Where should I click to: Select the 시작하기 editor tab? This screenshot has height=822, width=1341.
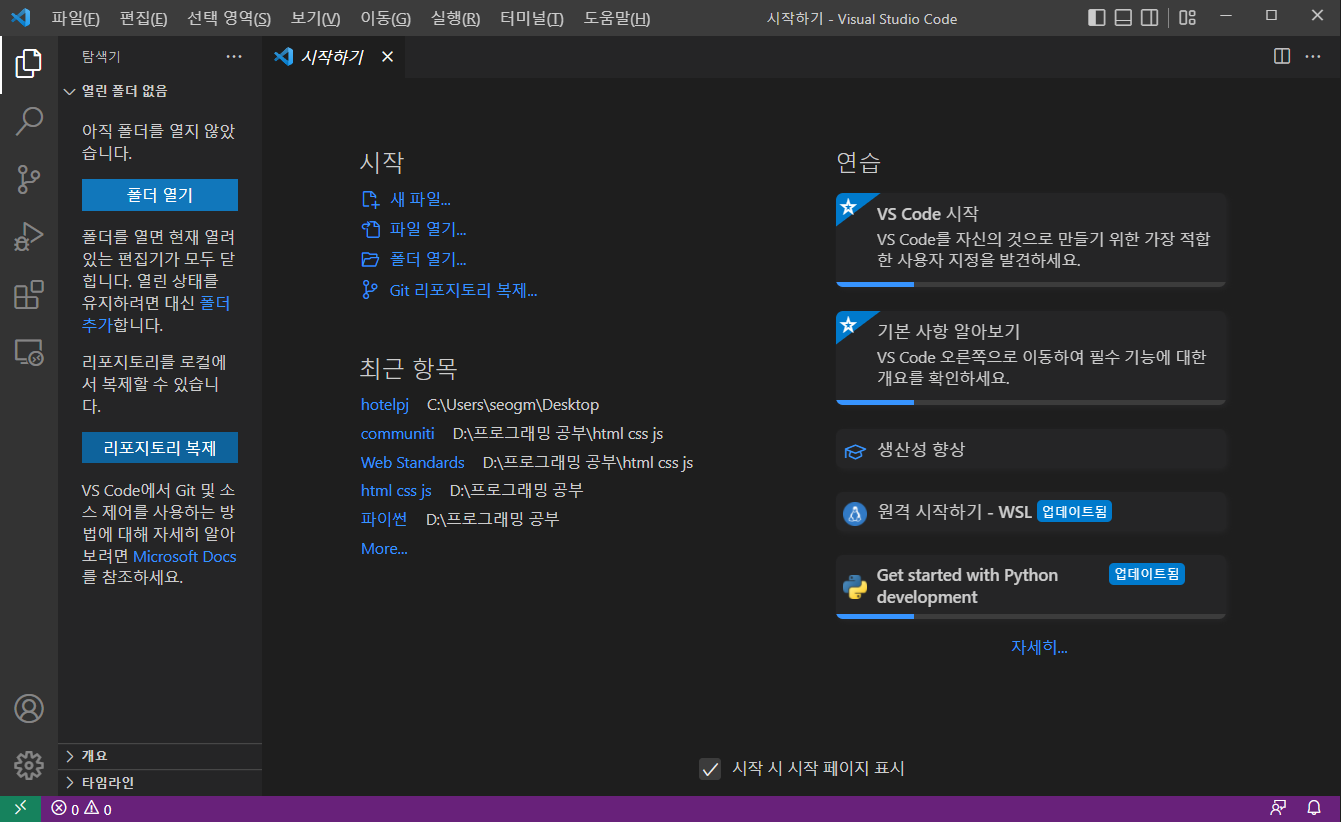(x=334, y=57)
